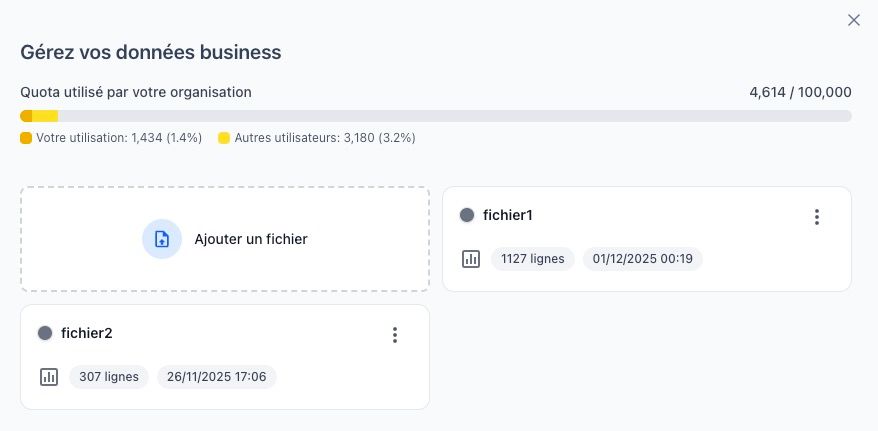This screenshot has width=878, height=431.
Task: Click the yellow 'Autres utilisateurs' legend swatch
Action: [x=224, y=137]
